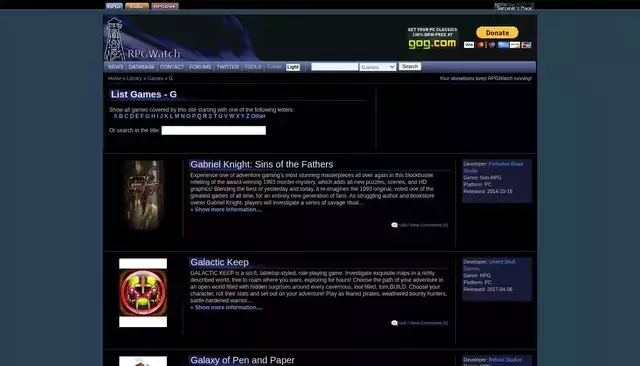Go to Games in the breadcrumb
Viewport: 640px width, 366px height.
pyautogui.click(x=155, y=78)
